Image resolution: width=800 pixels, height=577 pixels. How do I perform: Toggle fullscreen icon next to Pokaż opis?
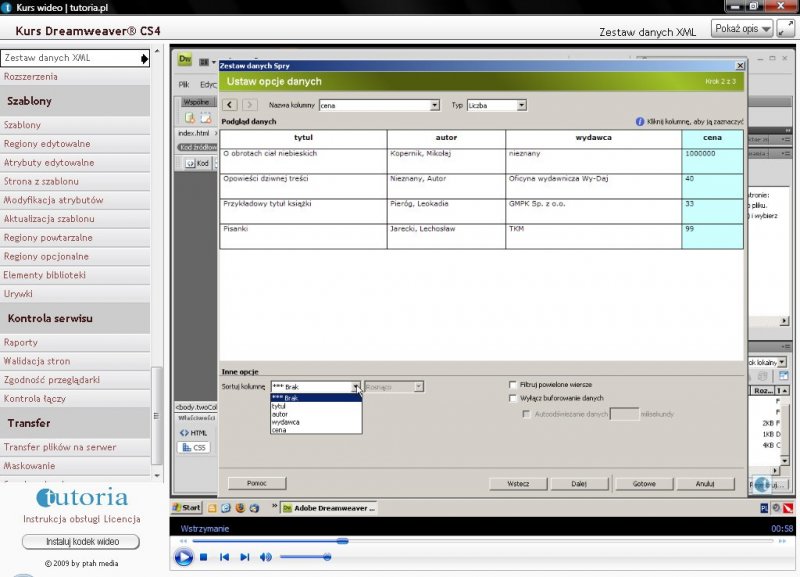[x=786, y=28]
